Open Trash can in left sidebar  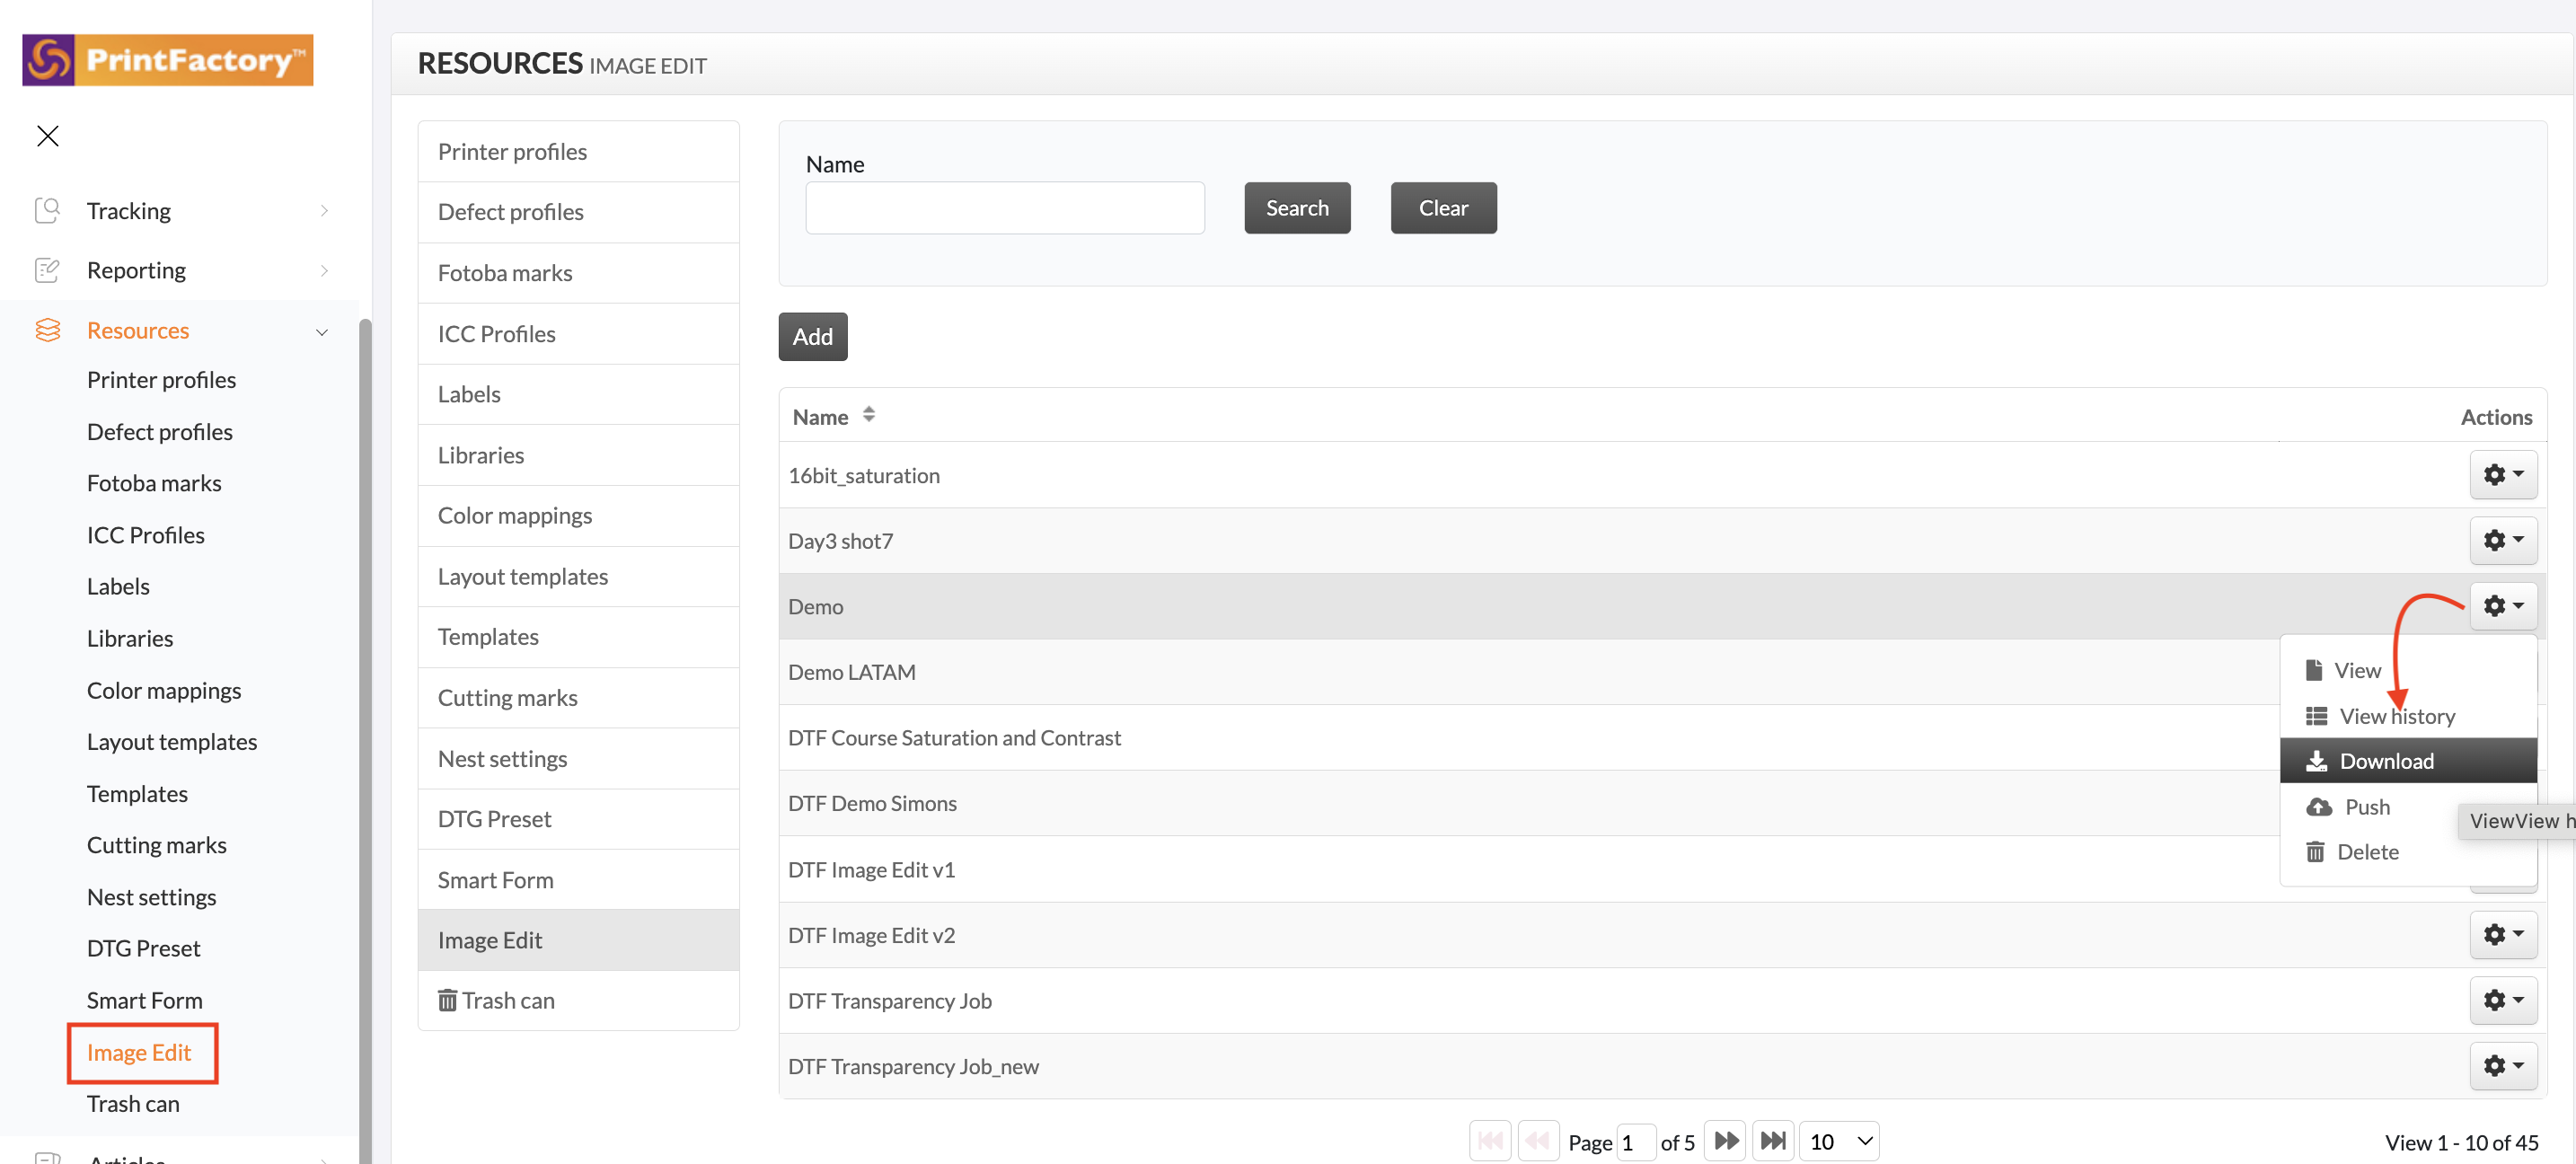(x=133, y=1104)
